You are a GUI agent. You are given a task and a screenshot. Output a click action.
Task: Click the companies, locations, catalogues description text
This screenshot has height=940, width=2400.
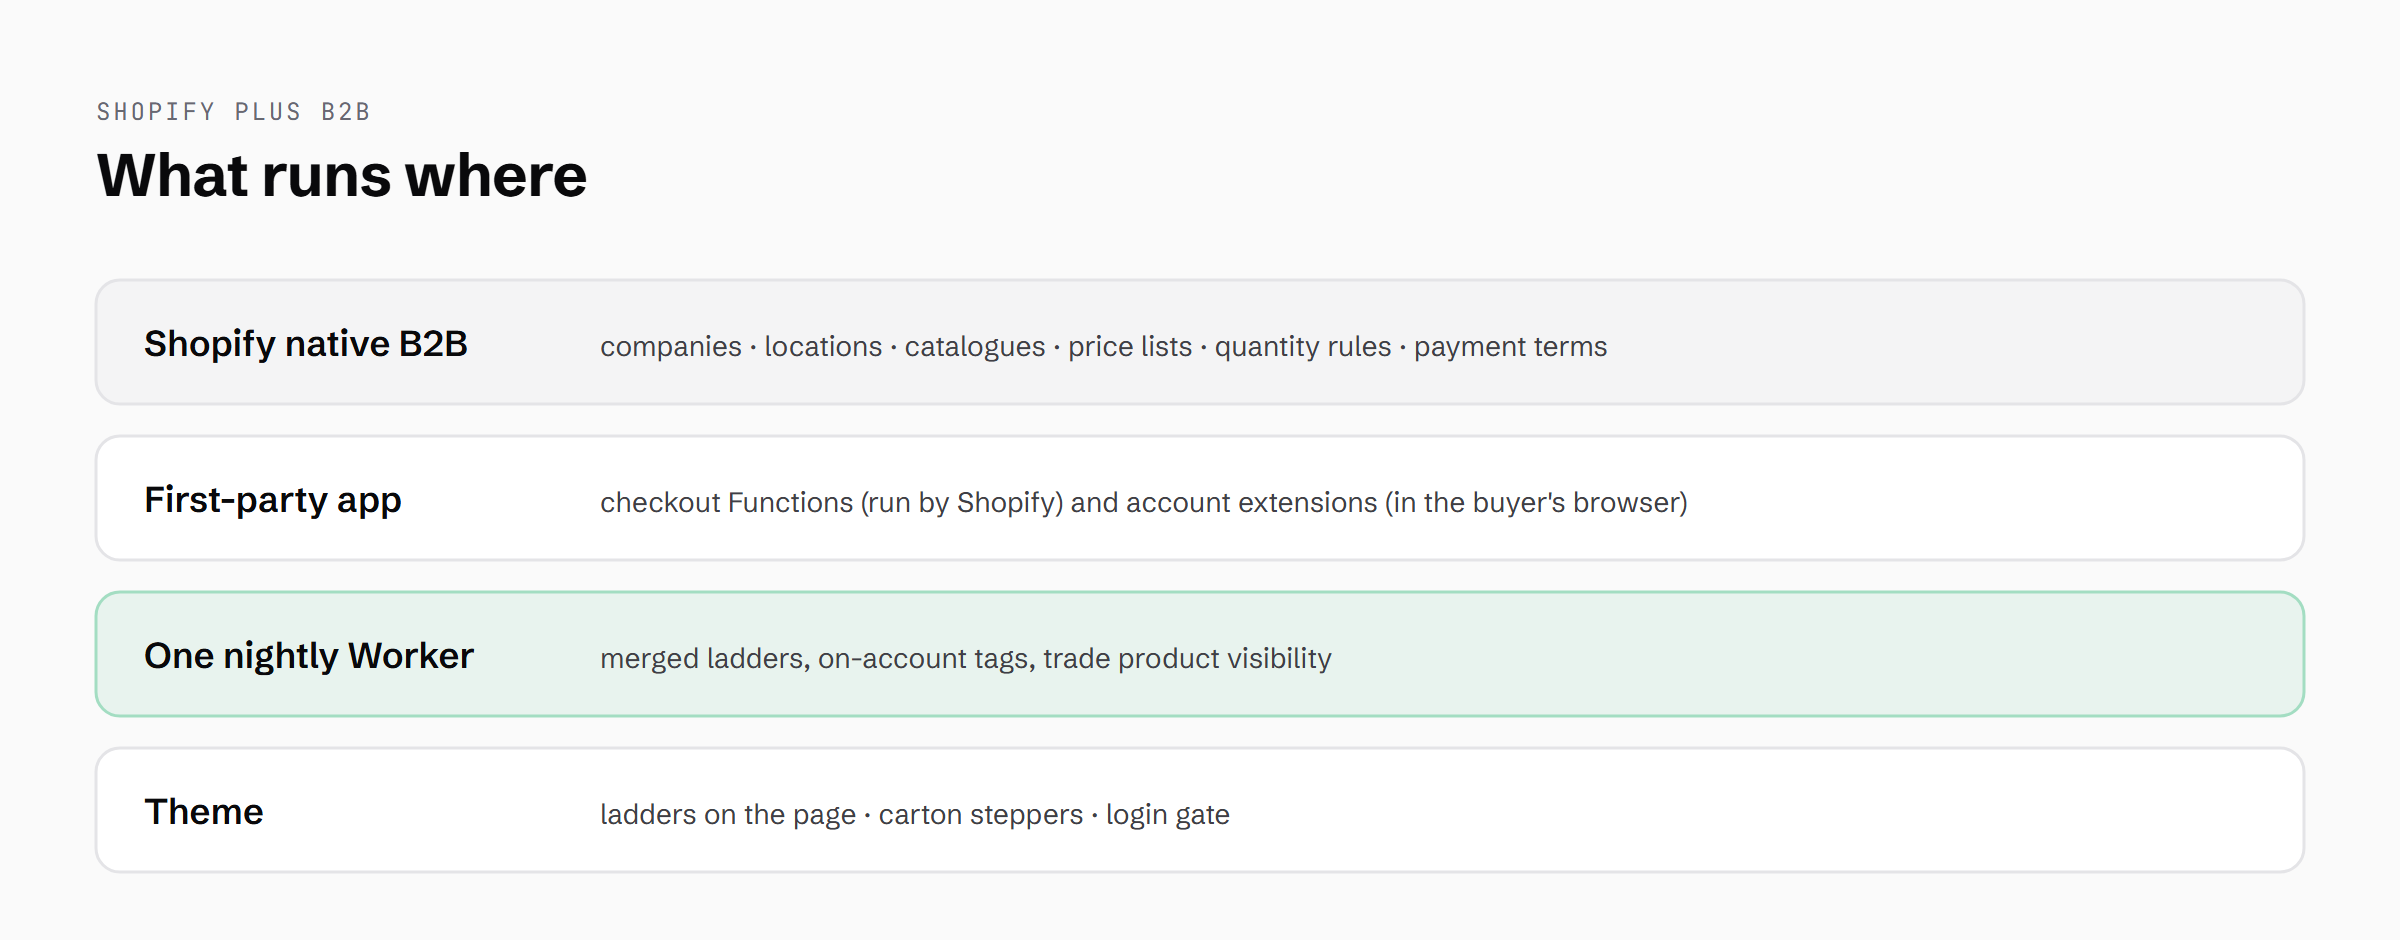pos(1103,346)
